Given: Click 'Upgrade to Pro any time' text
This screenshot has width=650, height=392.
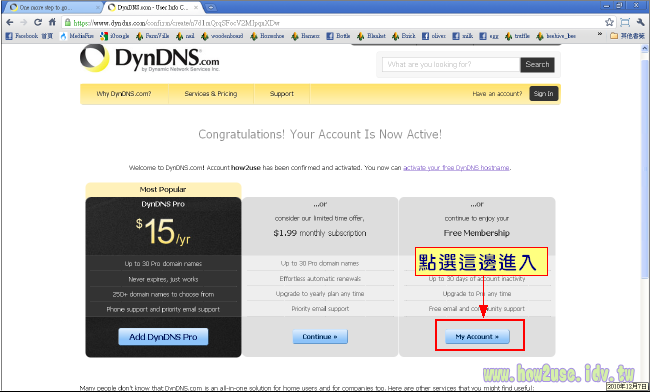Looking at the screenshot, I should [477, 293].
